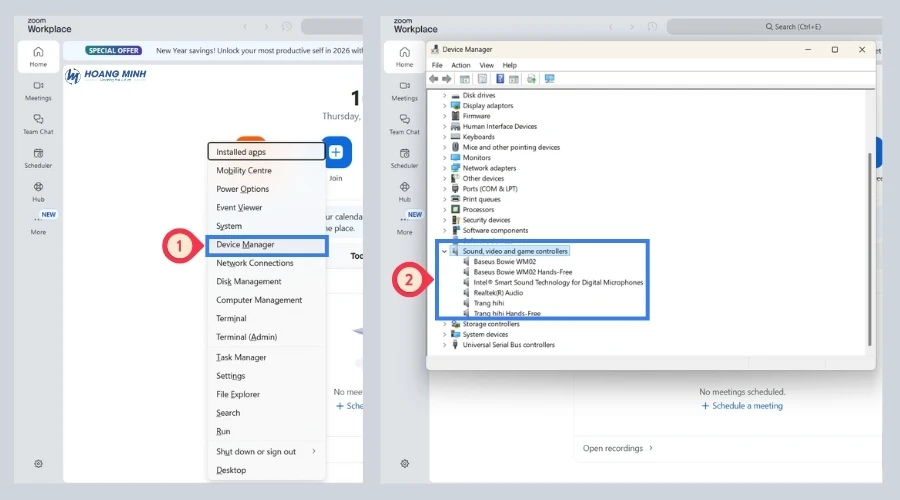Viewport: 900px width, 500px height.
Task: Click Device Manager title bar app icon
Action: pos(435,49)
